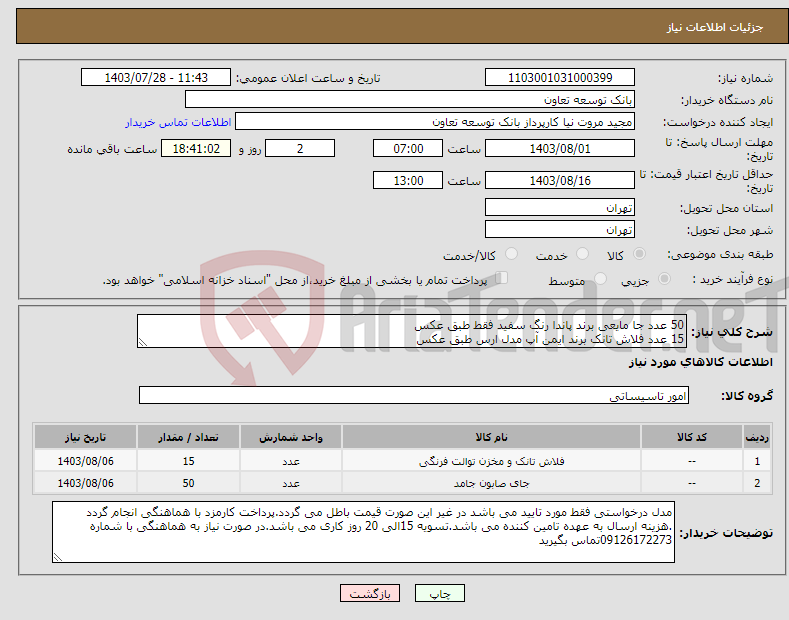Click the price validity date 1403/08/16
789x620 pixels.
coord(560,180)
